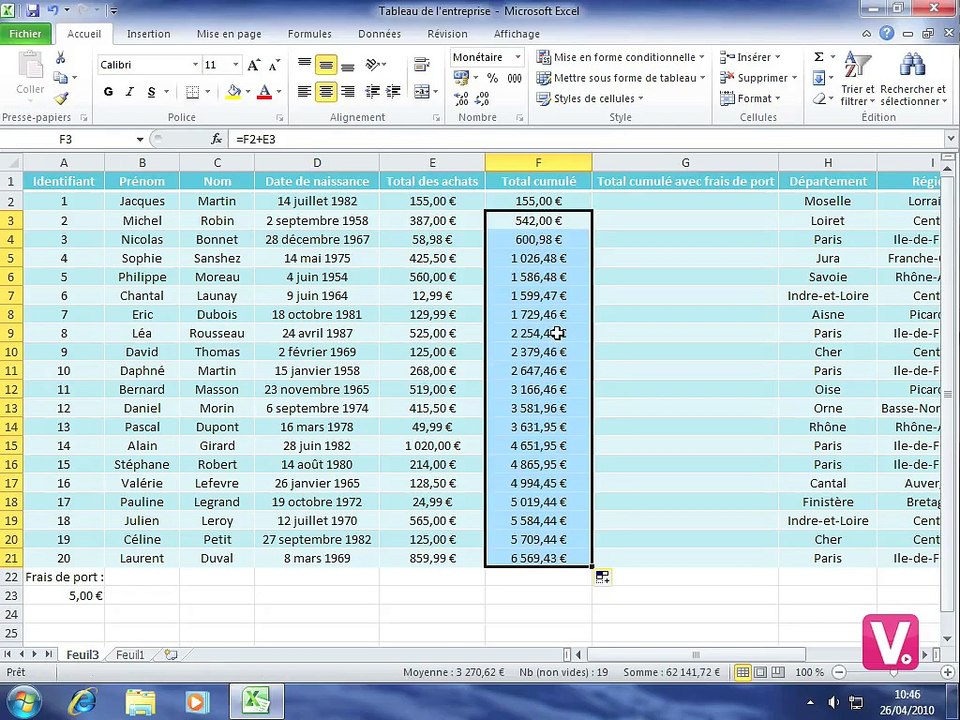The image size is (960, 720).
Task: Click the merge and center icon
Action: [x=422, y=92]
